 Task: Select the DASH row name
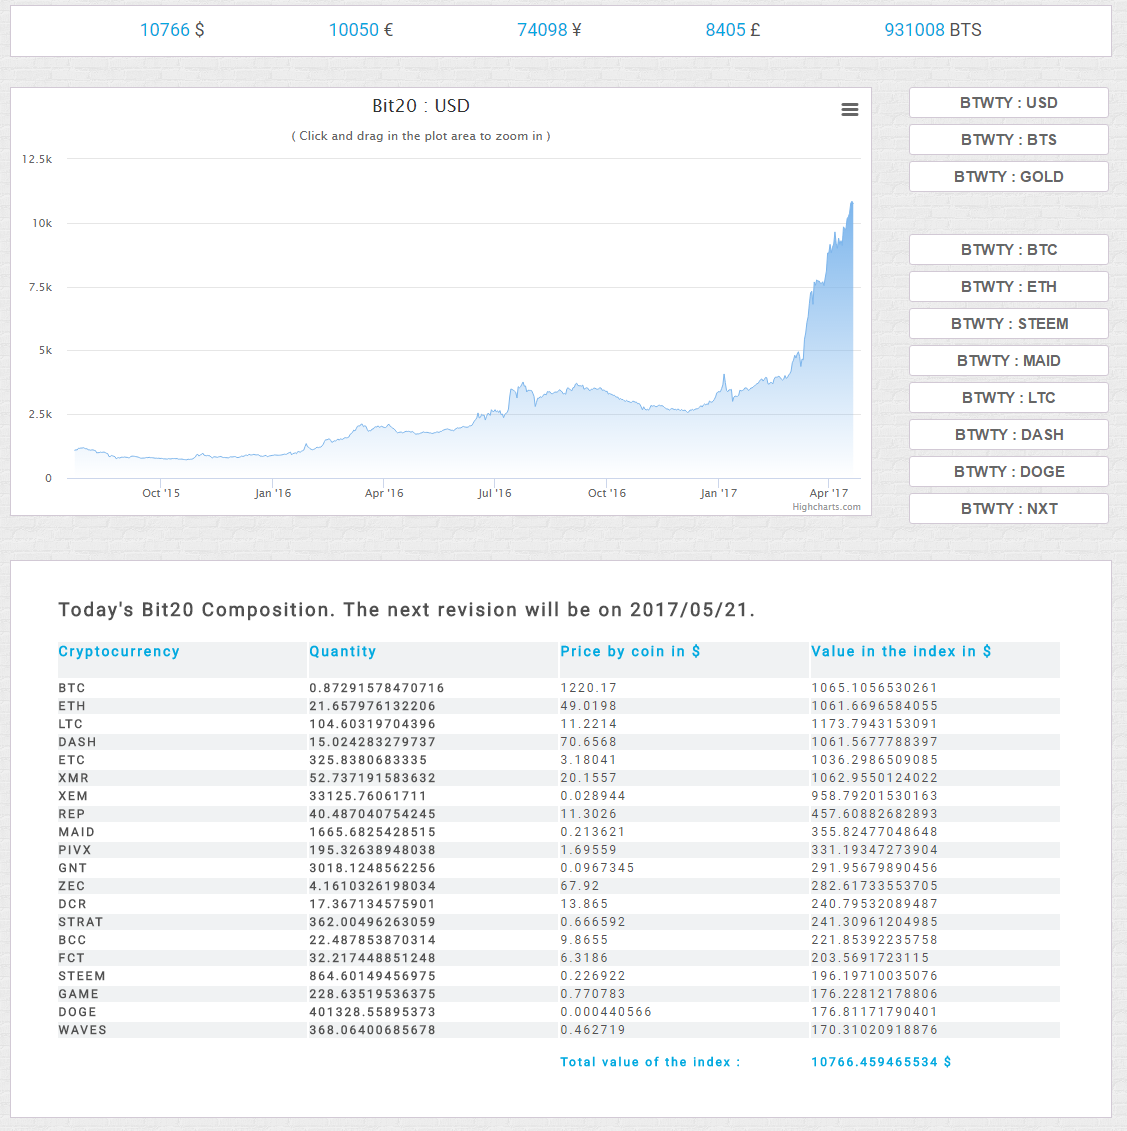coord(77,742)
